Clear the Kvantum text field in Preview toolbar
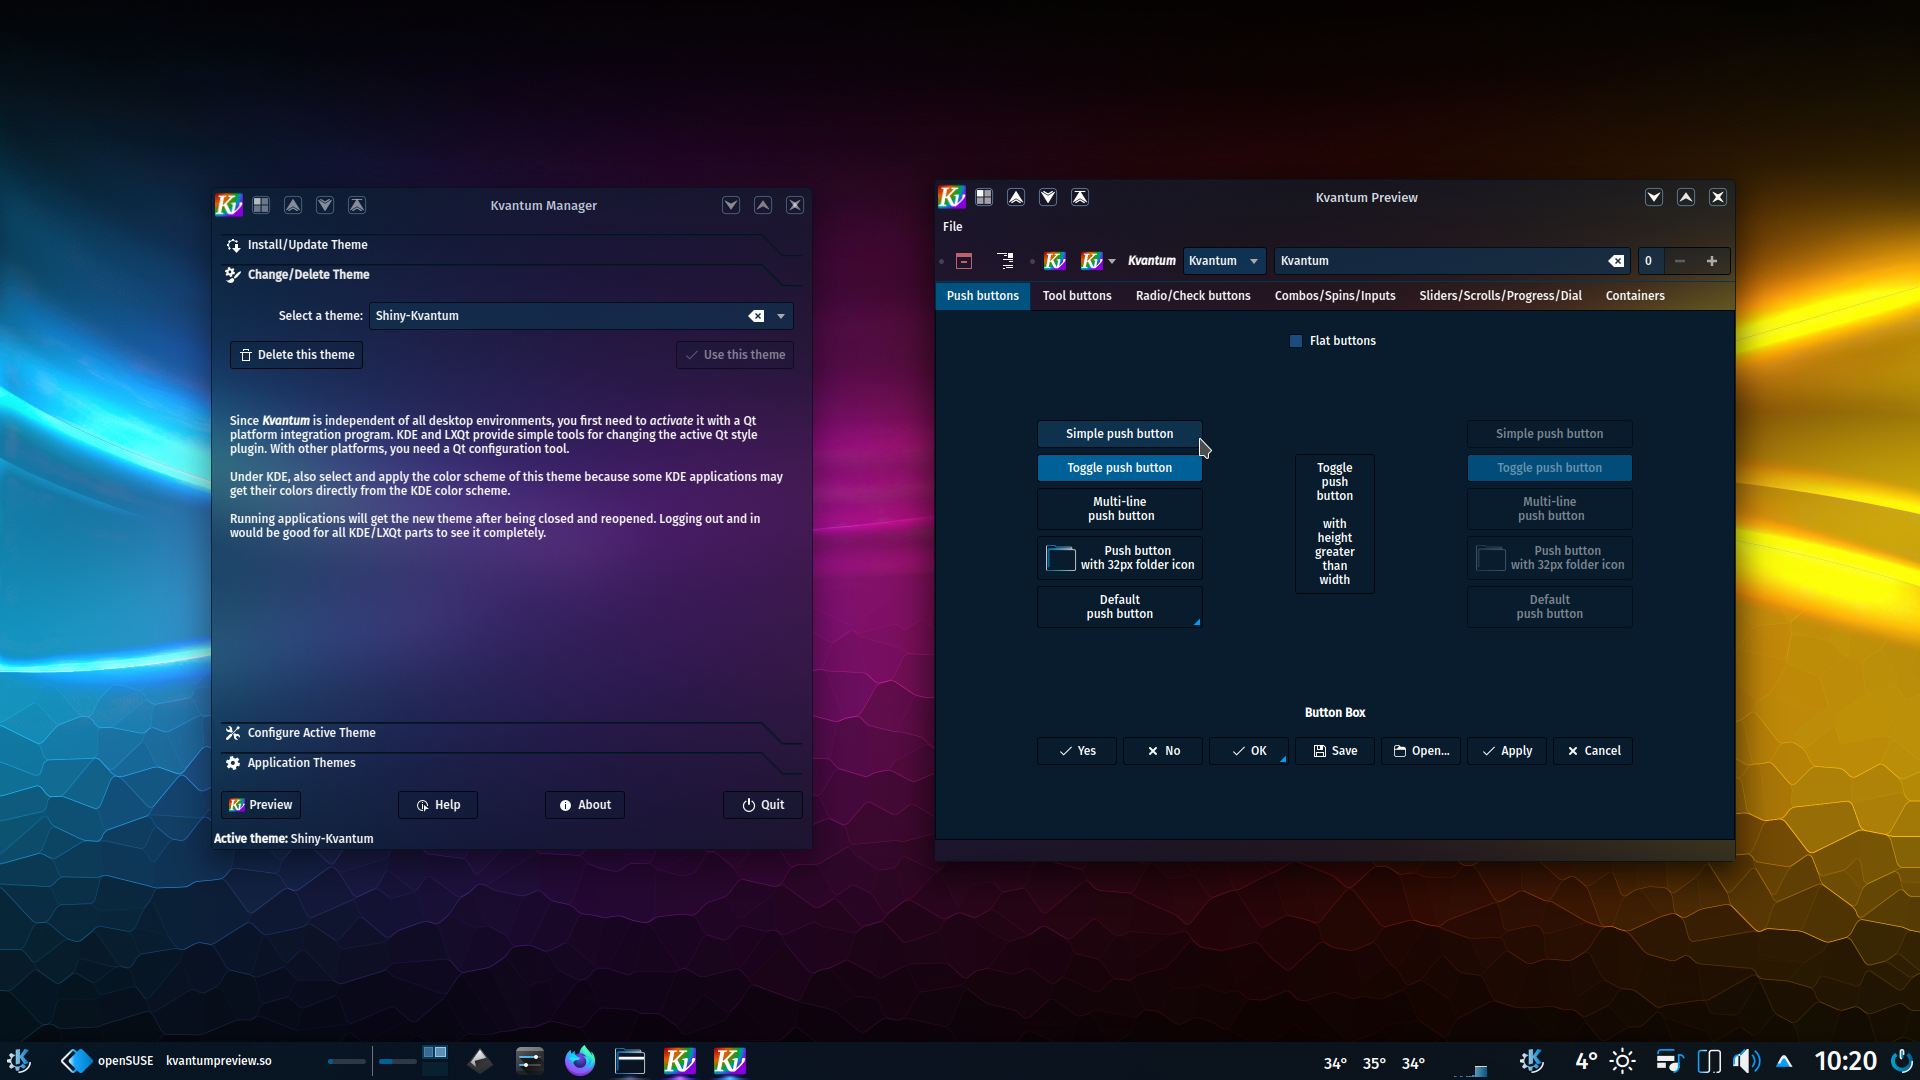 [x=1616, y=261]
